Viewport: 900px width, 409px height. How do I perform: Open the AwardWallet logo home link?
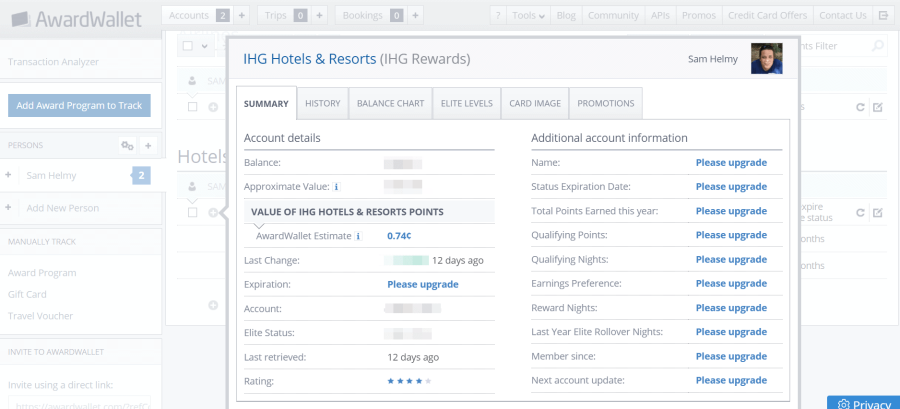(76, 20)
